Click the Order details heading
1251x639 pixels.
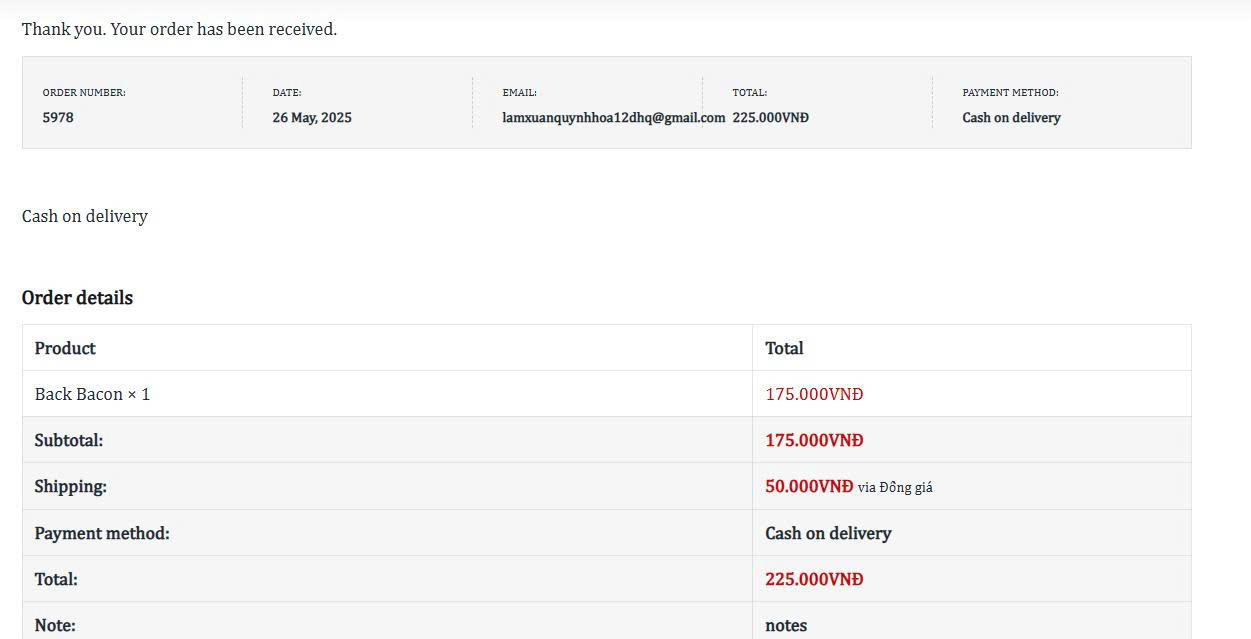pos(77,298)
